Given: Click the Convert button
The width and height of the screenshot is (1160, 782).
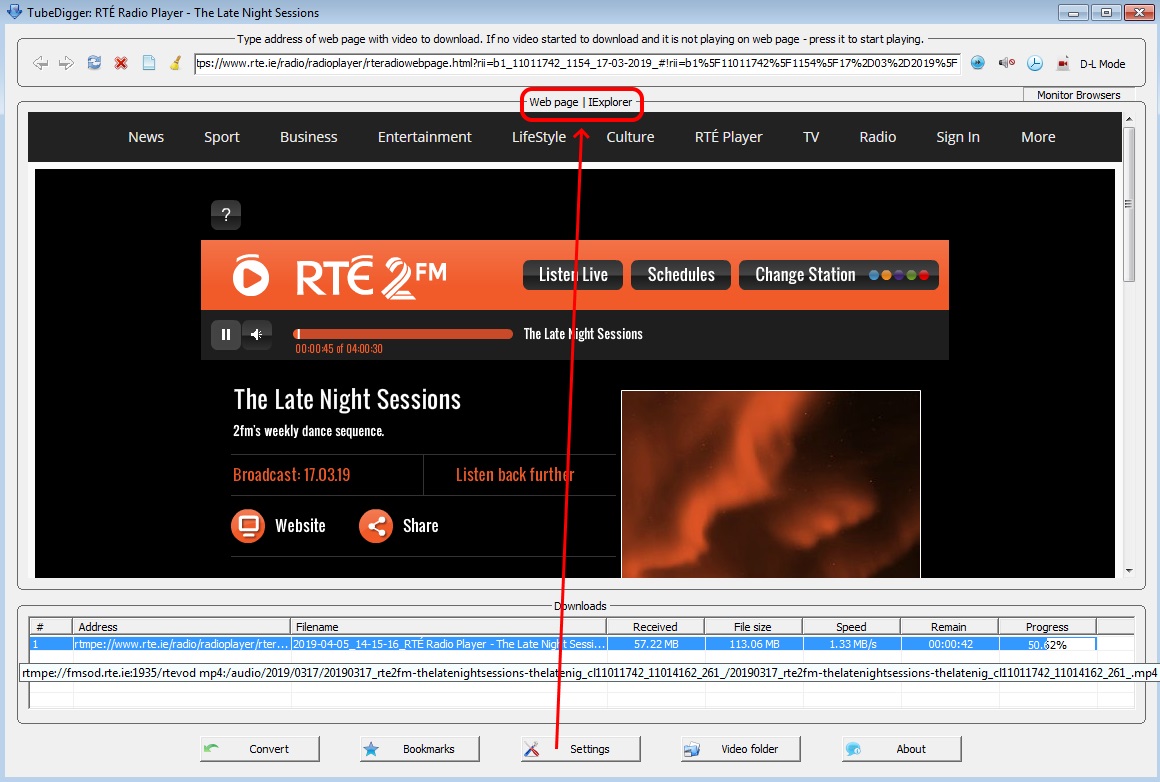Looking at the screenshot, I should click(260, 749).
